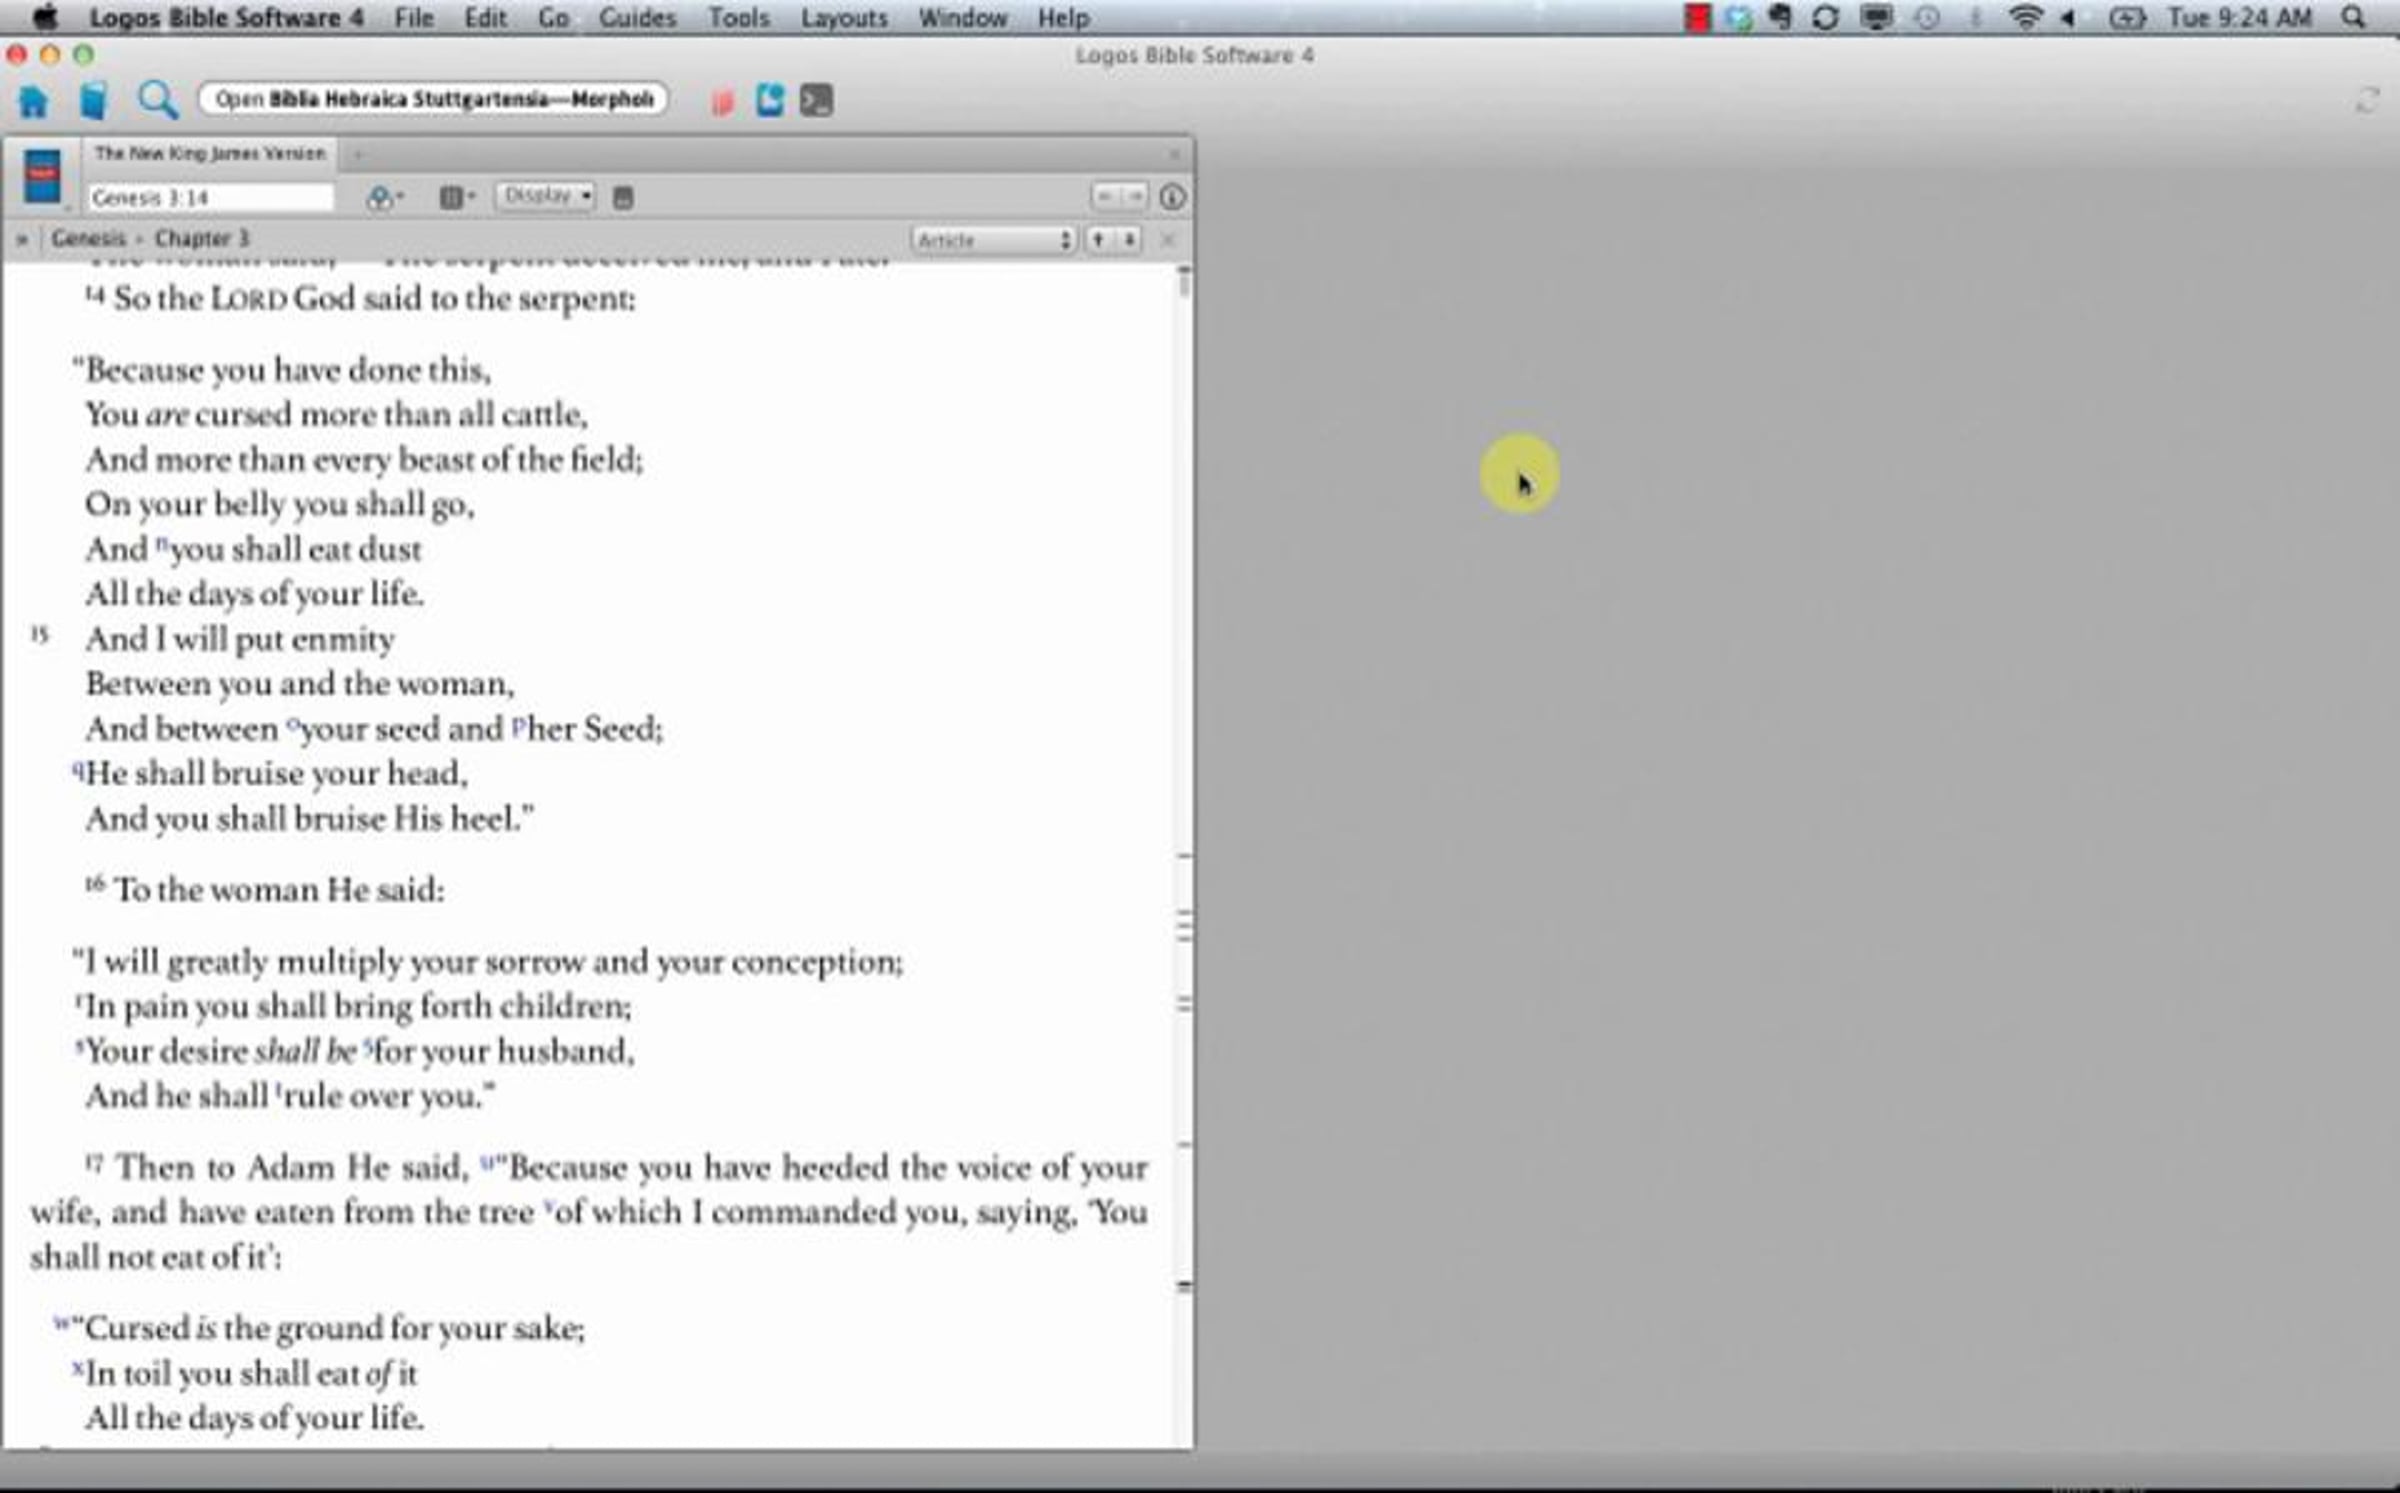Open the Tools menu
2400x1493 pixels.
coord(738,18)
